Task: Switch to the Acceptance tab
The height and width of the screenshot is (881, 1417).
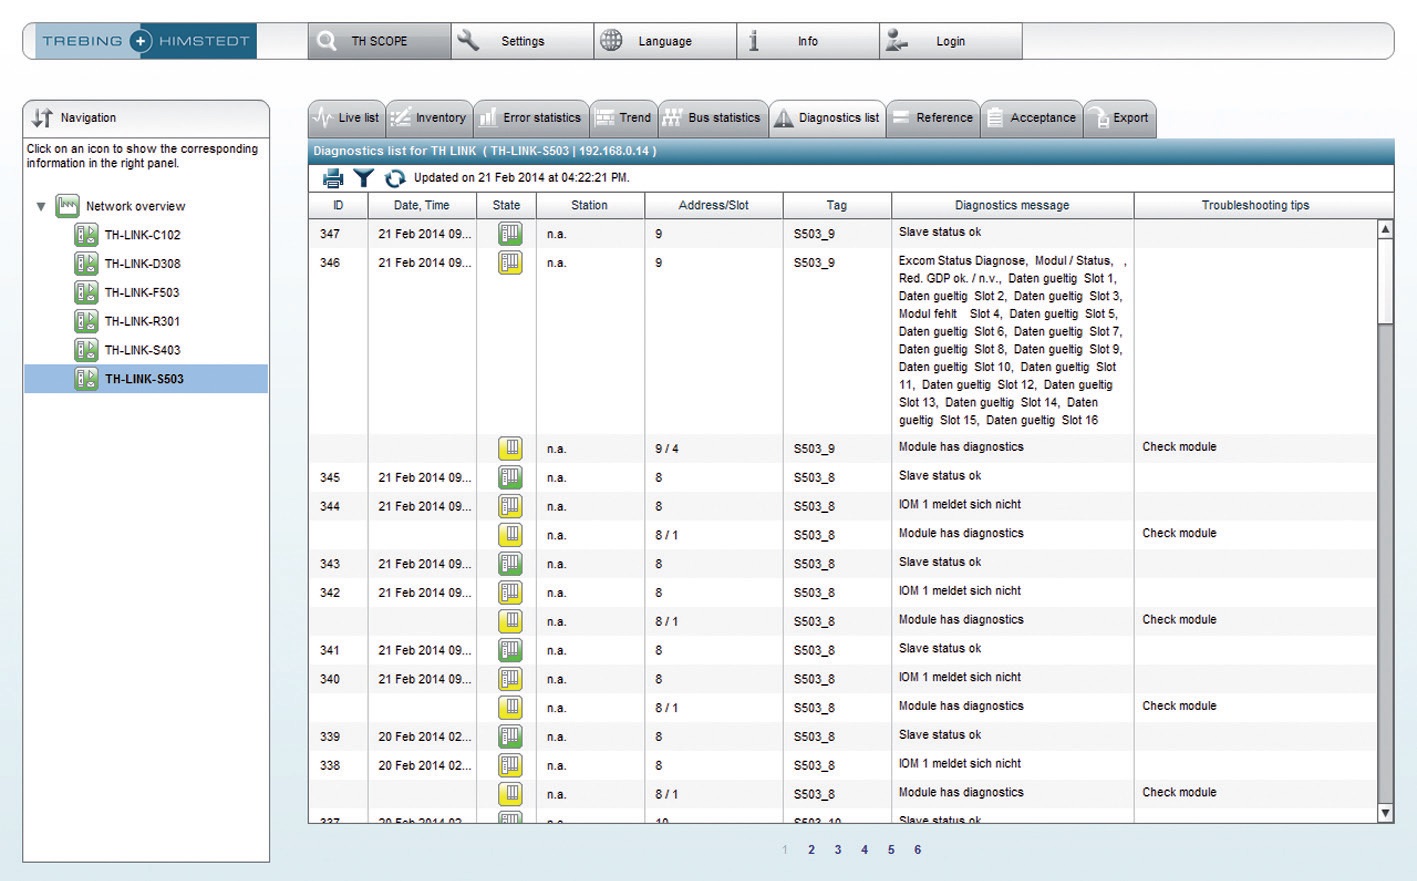Action: [1032, 118]
